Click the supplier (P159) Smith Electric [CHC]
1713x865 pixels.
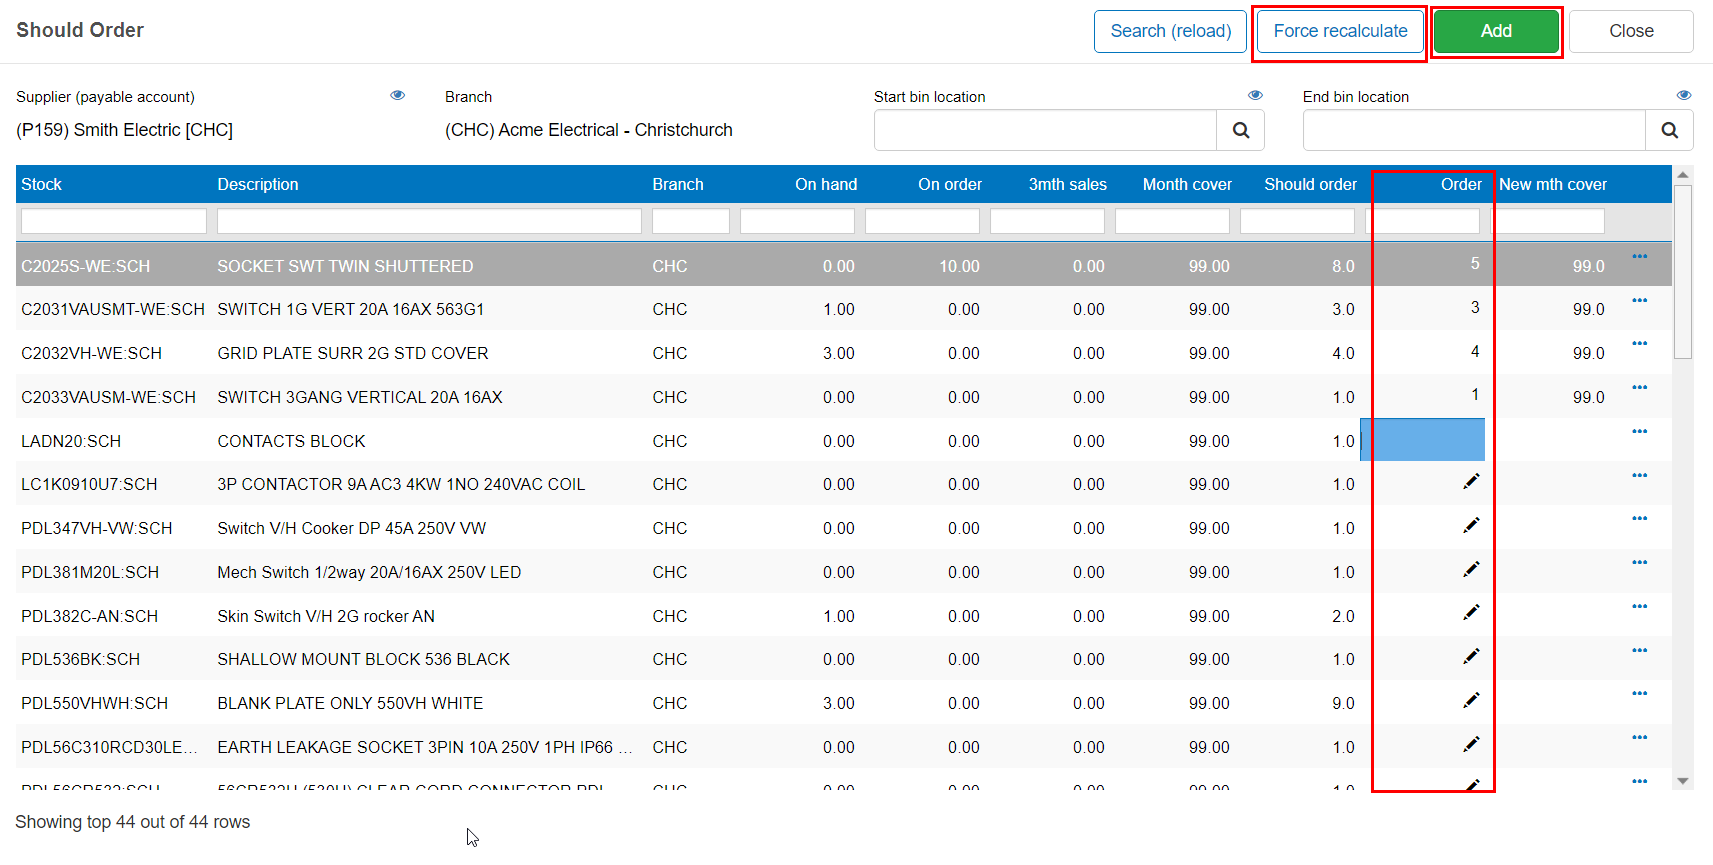(125, 130)
